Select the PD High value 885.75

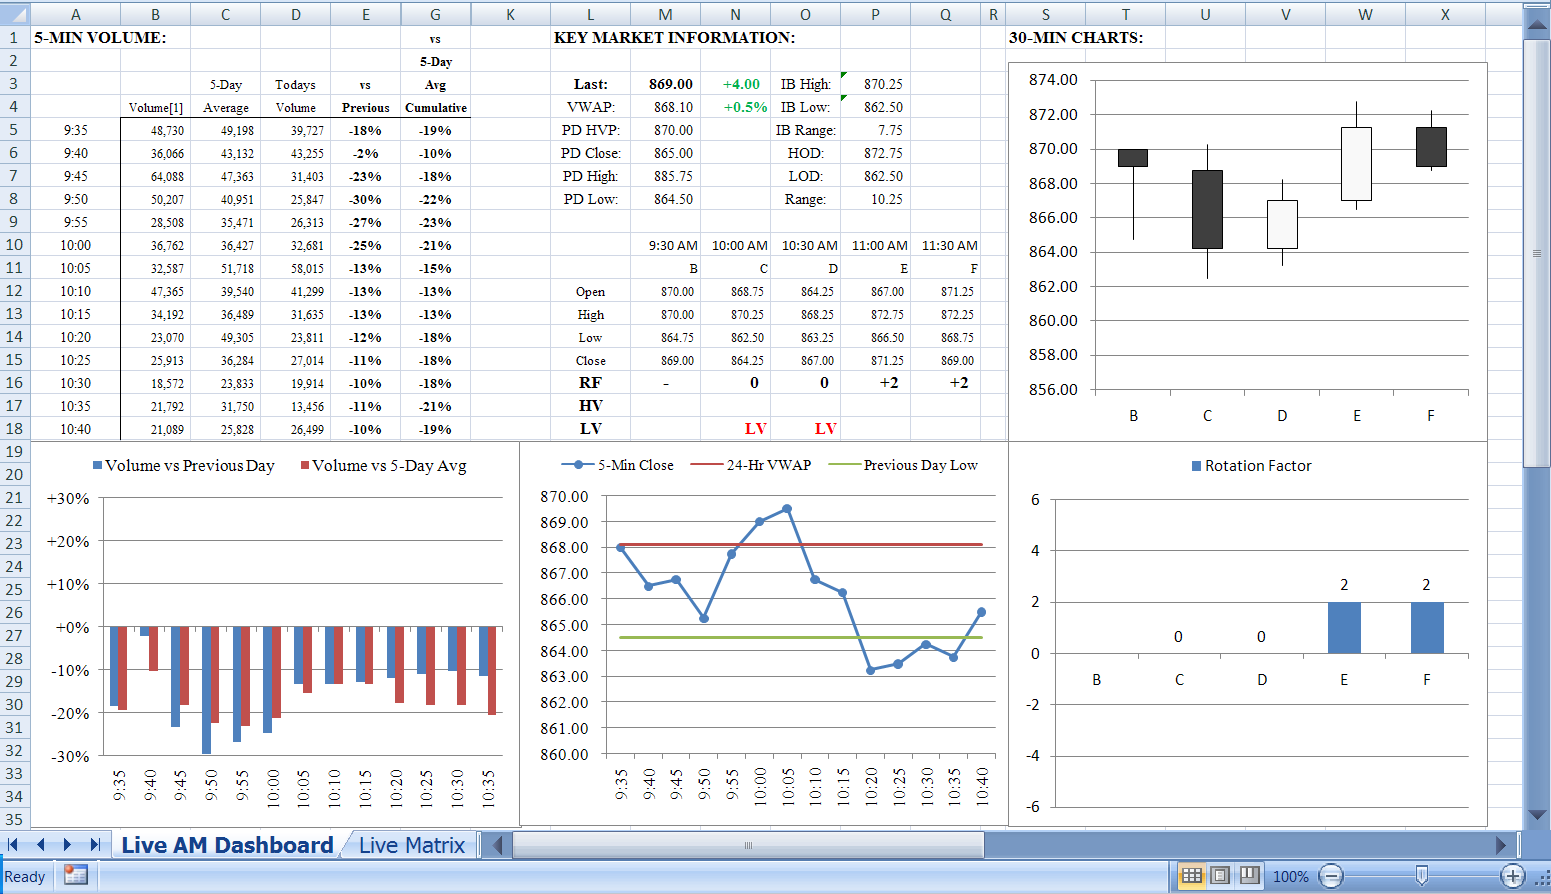[x=665, y=176]
